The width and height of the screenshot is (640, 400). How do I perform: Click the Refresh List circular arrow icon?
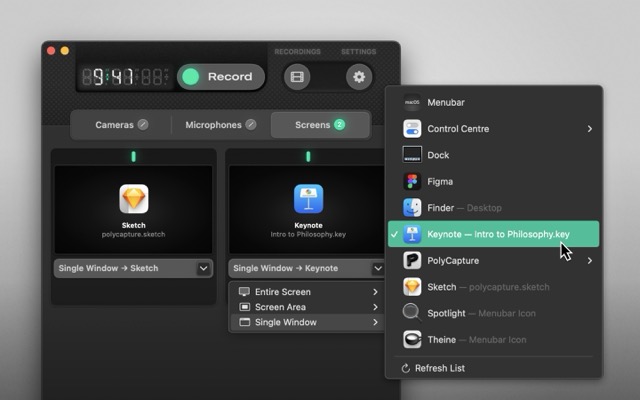click(405, 368)
